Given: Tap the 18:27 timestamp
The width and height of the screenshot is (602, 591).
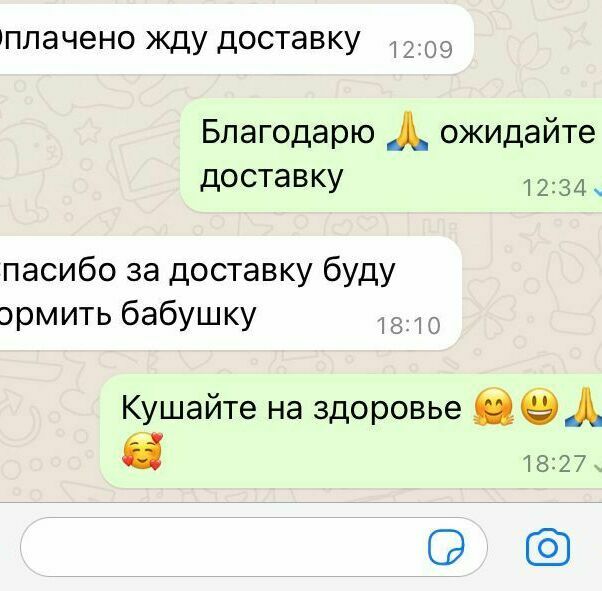Looking at the screenshot, I should [x=554, y=464].
